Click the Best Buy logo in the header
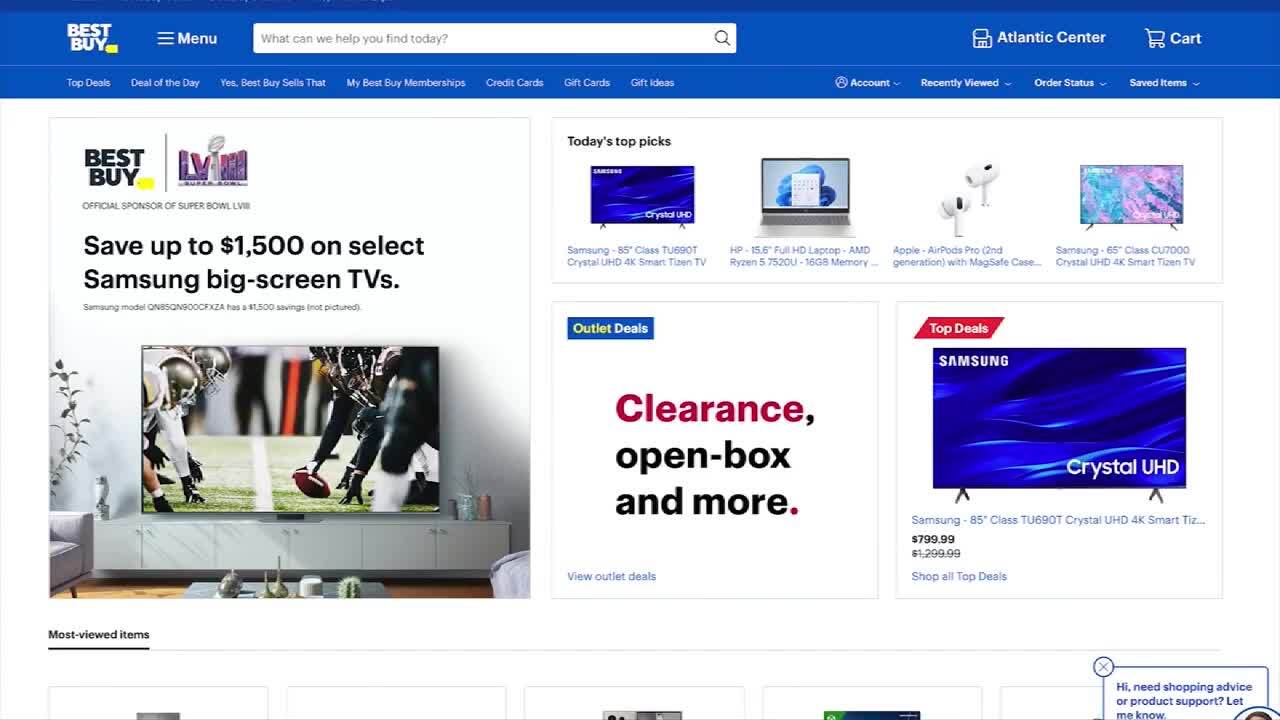The width and height of the screenshot is (1280, 720). pos(92,38)
